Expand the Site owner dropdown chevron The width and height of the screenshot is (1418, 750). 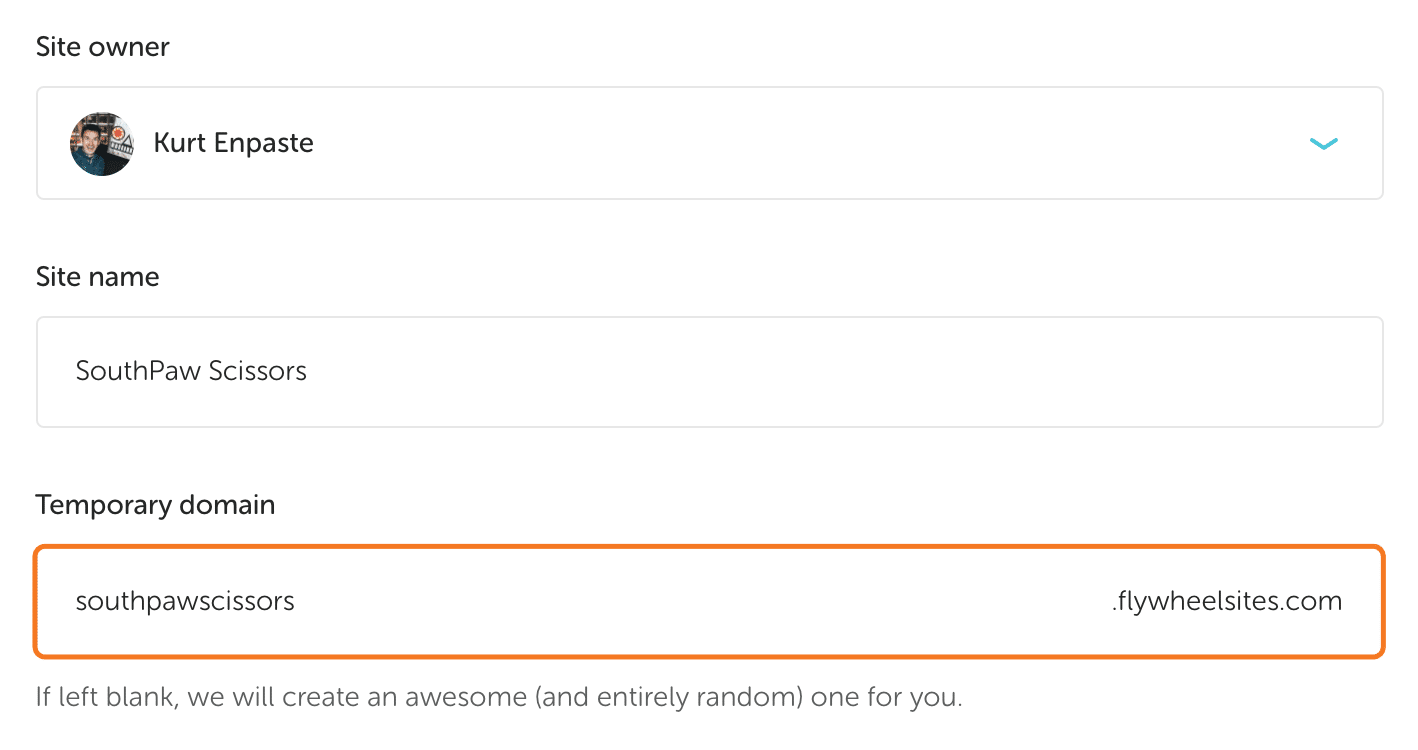(1323, 144)
